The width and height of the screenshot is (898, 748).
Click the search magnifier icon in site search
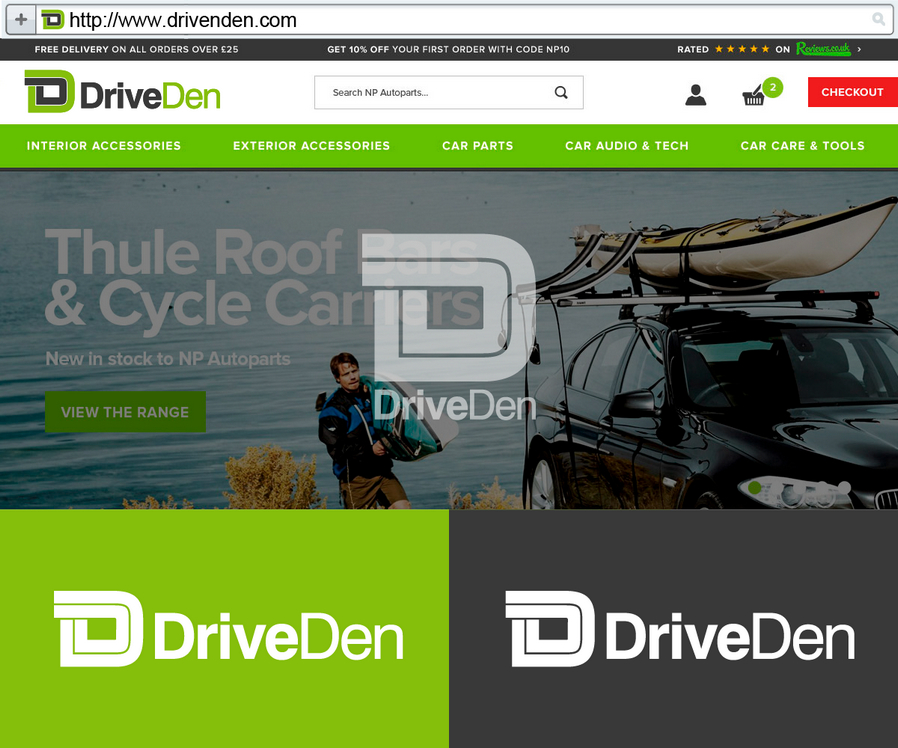coord(561,92)
